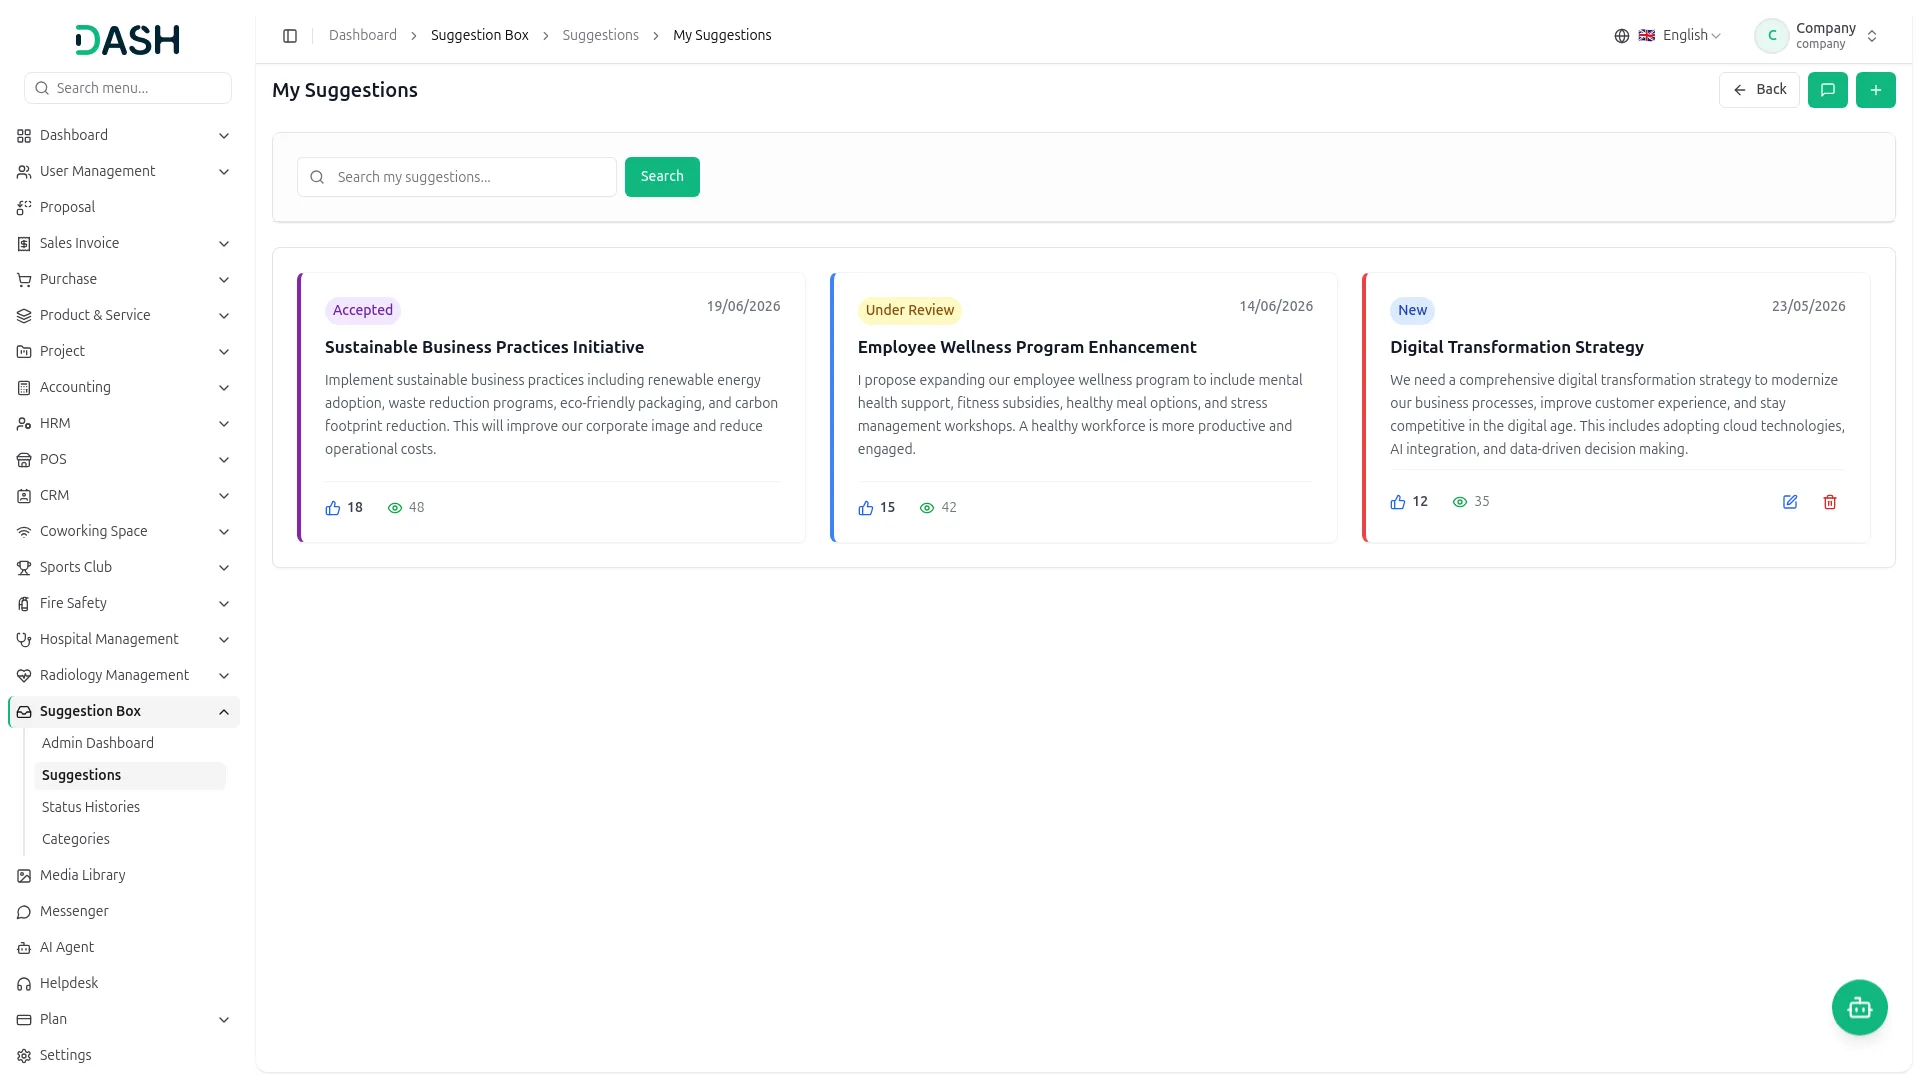Toggle the sidebar panel icon
The image size is (1920, 1080).
pos(290,36)
